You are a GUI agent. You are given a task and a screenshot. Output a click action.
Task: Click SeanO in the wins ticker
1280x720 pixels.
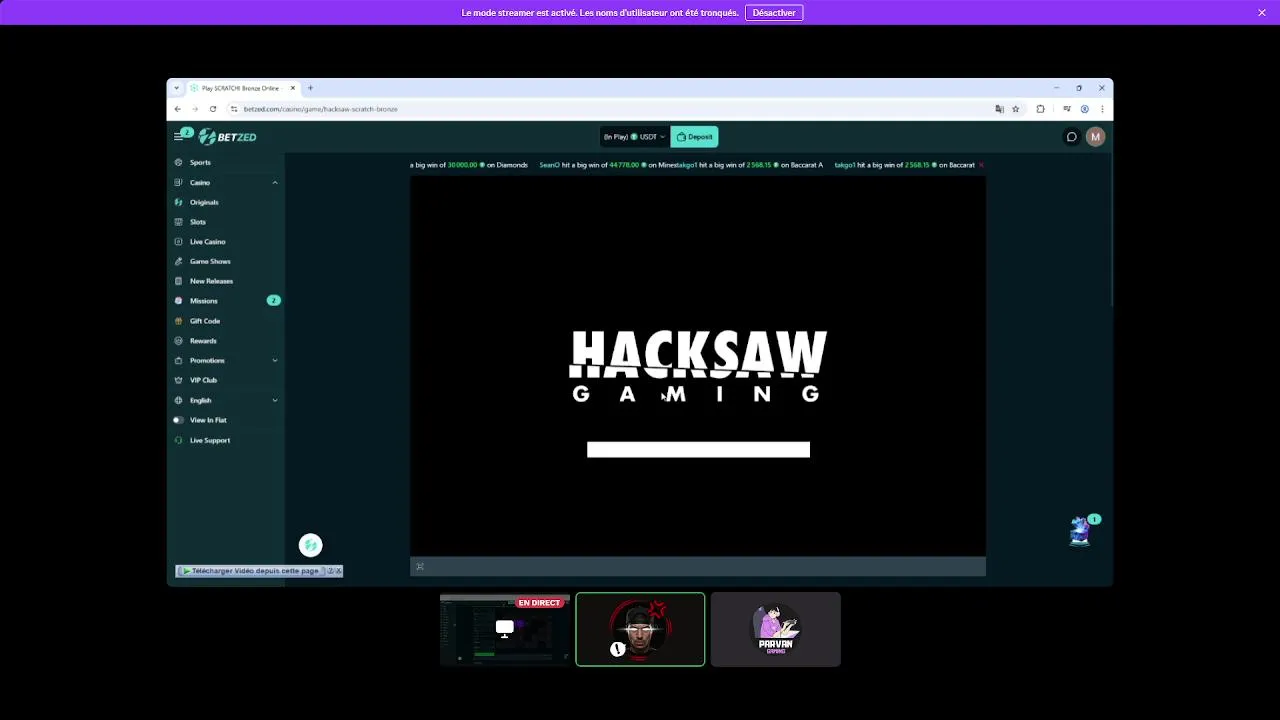pos(549,165)
